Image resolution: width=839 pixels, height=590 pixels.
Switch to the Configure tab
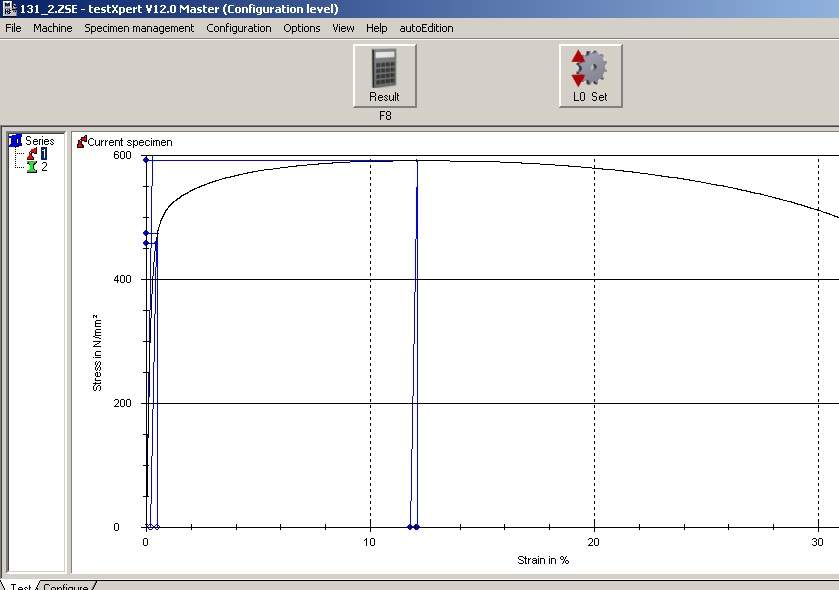(65, 586)
